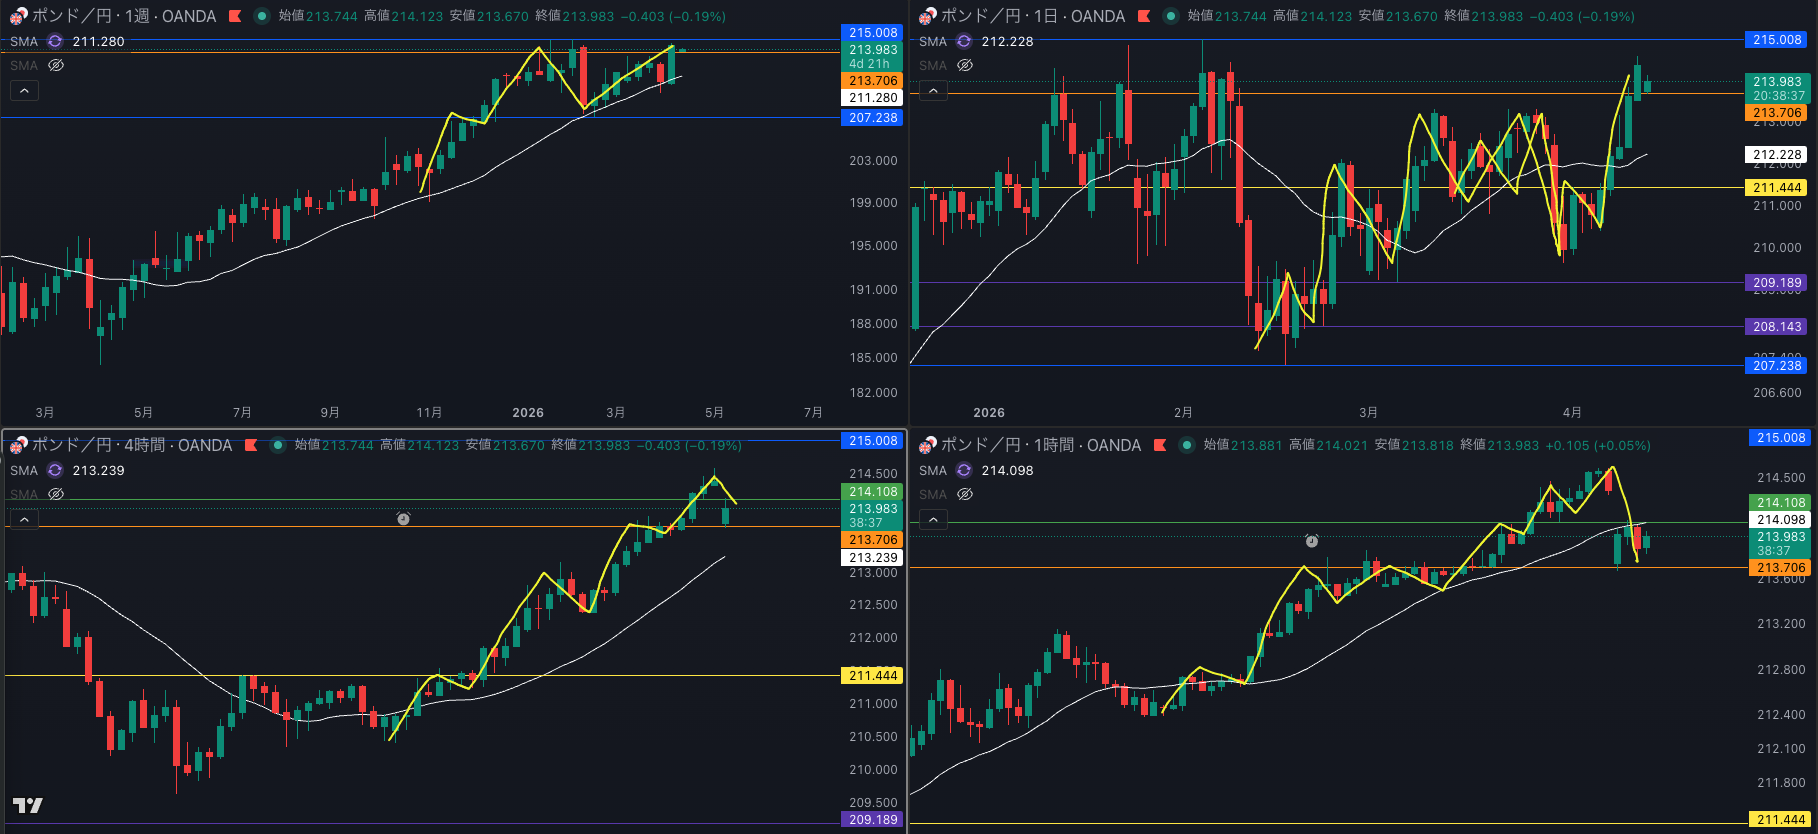Collapse the indicator legend on the 1日 chart
Viewport: 1818px width, 834px height.
coord(933,91)
